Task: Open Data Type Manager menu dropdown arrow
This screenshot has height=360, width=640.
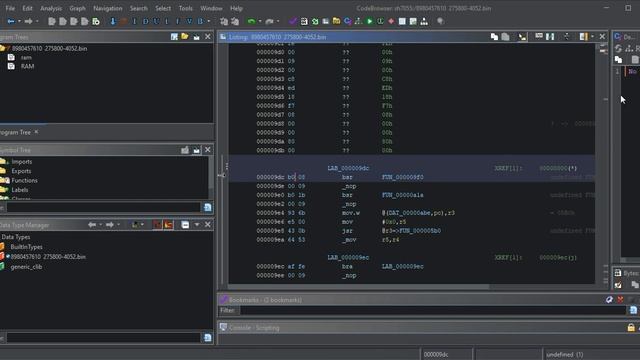Action: [x=197, y=224]
